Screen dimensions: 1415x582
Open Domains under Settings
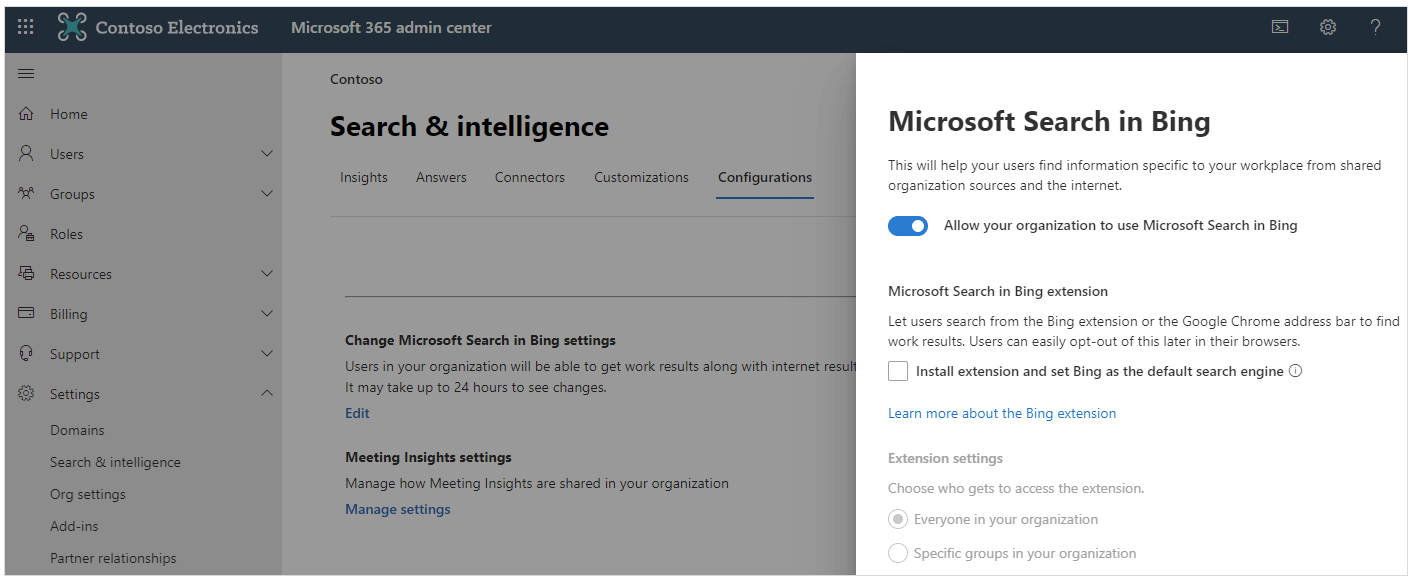point(77,430)
